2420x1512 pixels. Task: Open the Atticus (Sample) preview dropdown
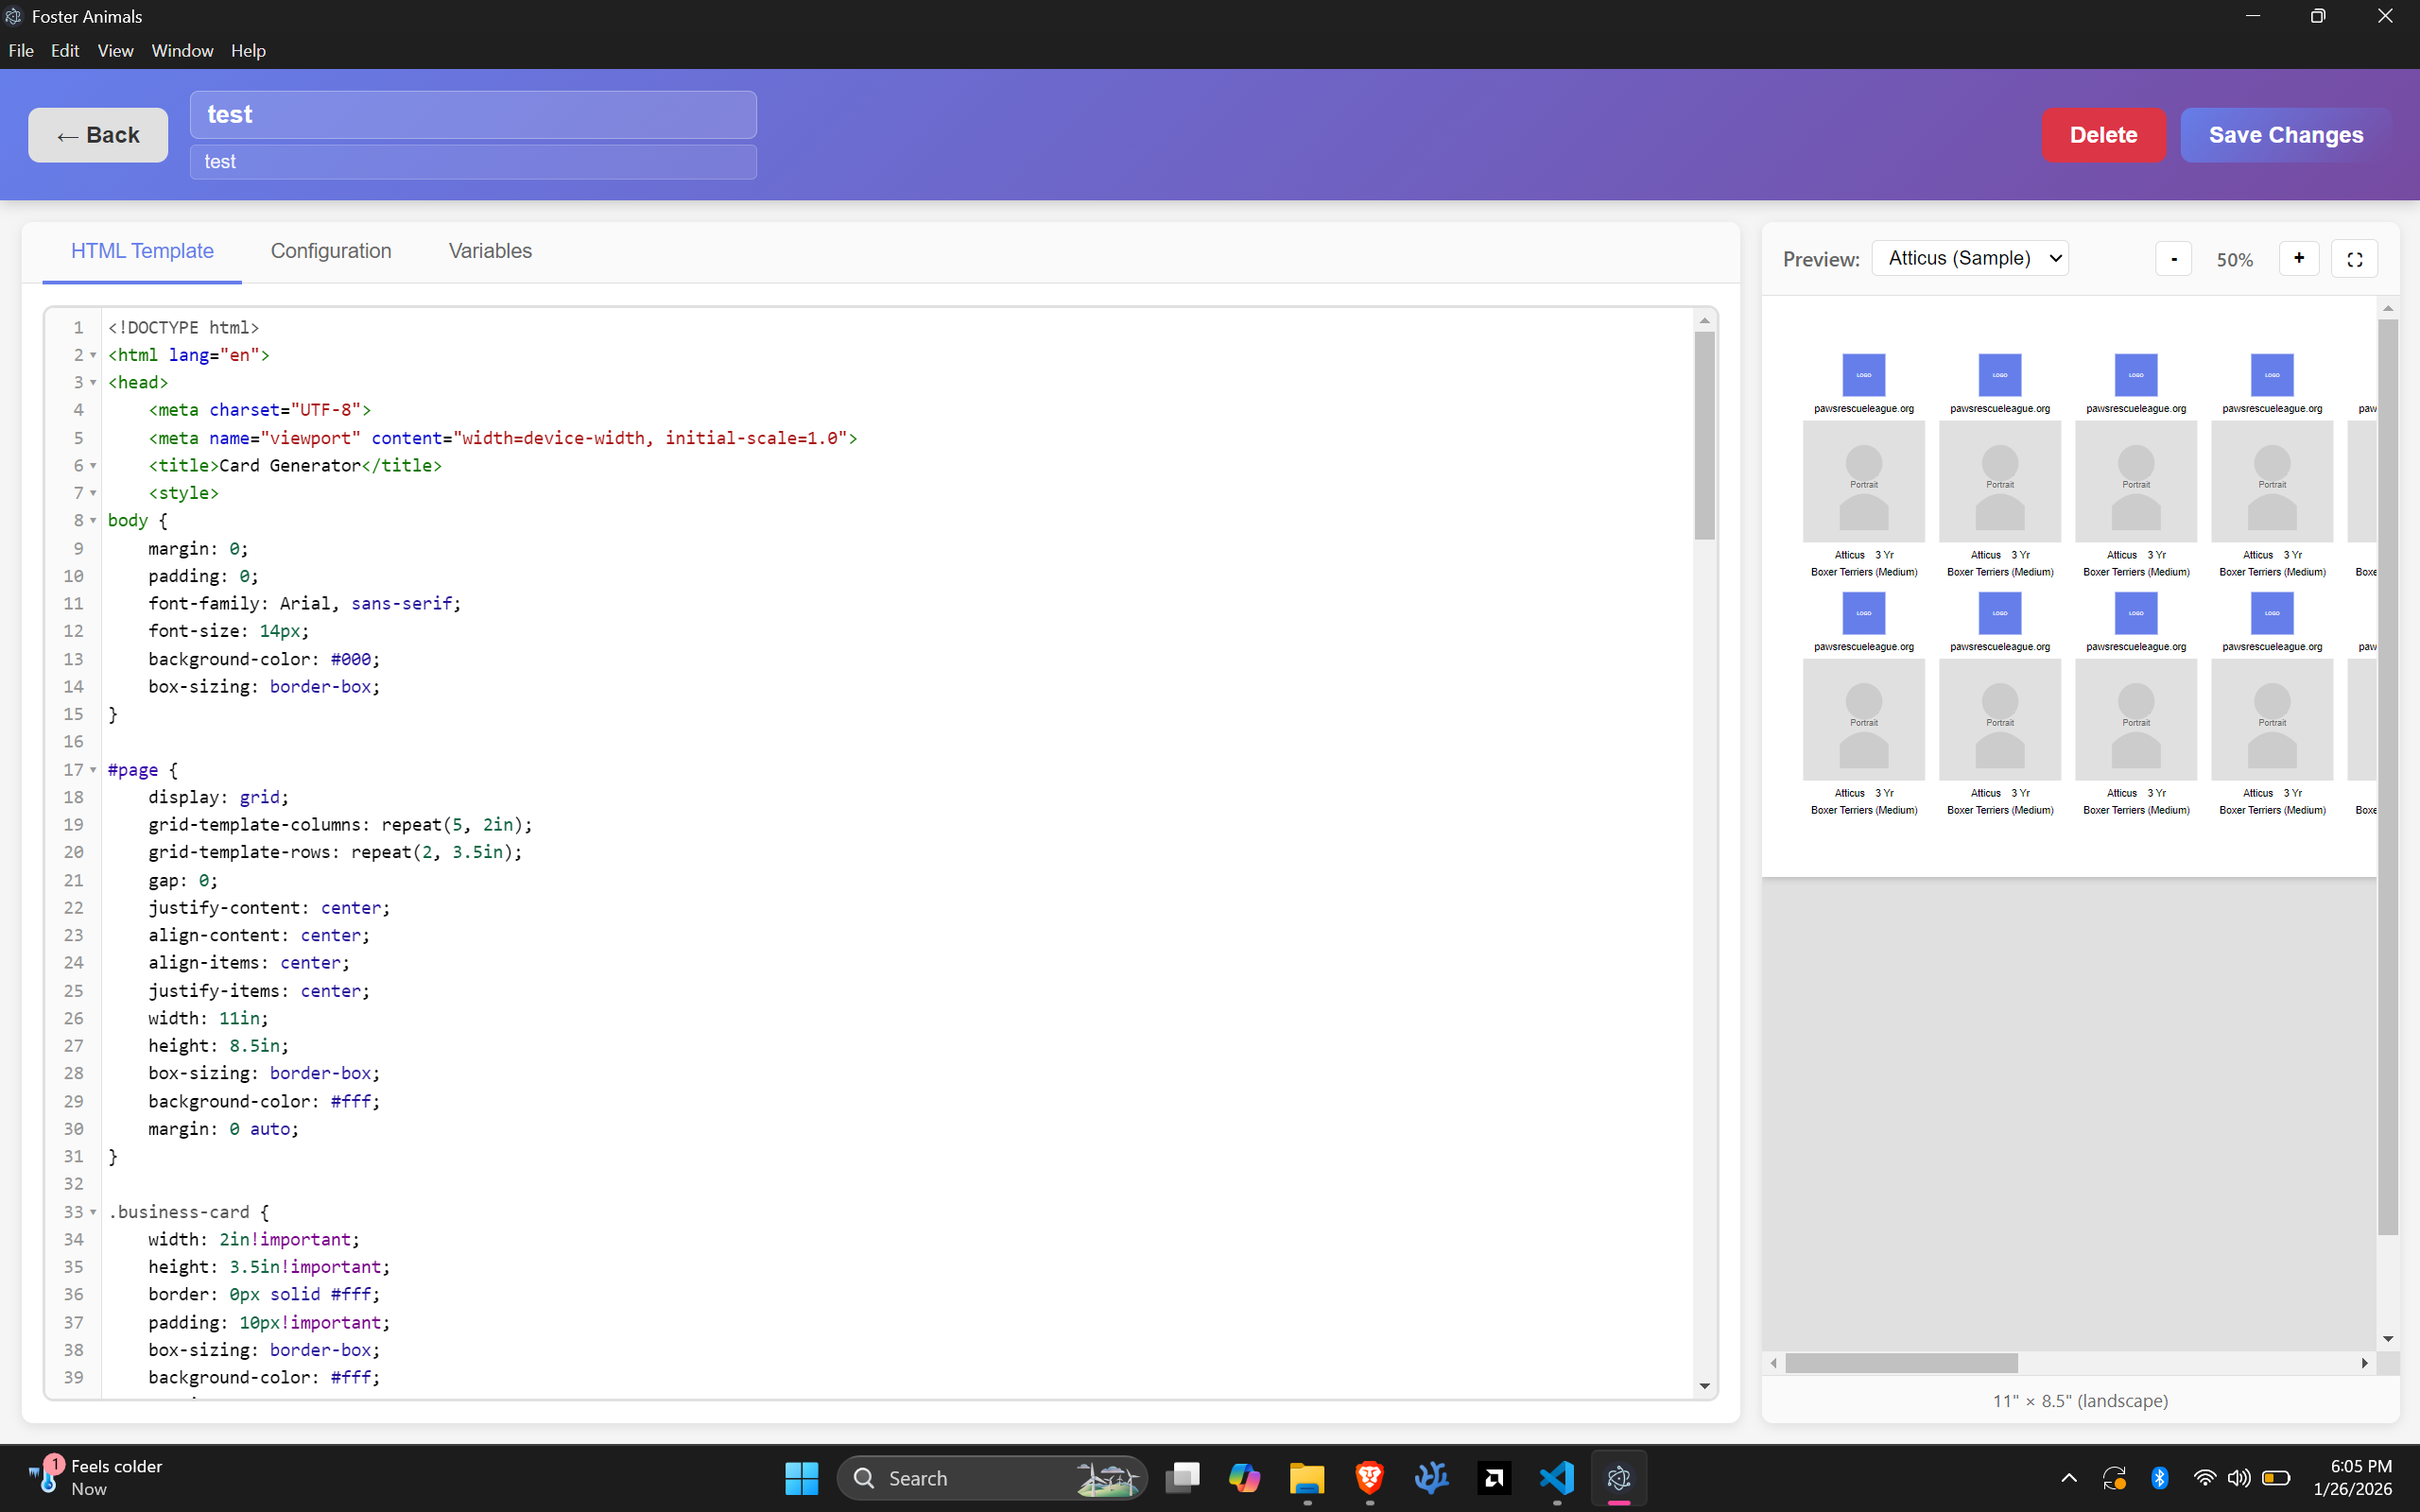click(1969, 258)
